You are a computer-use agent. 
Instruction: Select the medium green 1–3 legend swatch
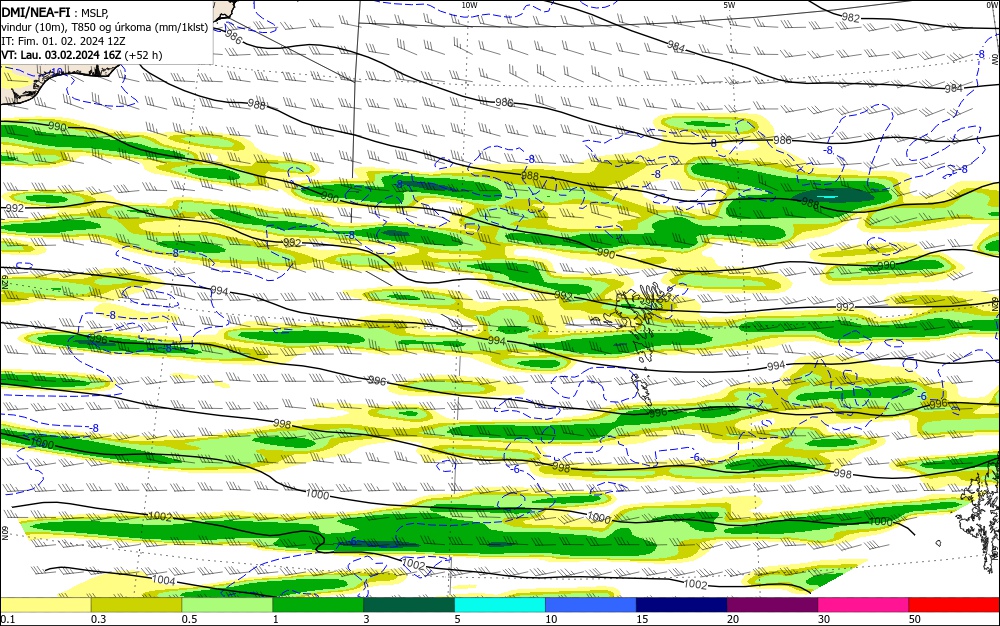318,605
